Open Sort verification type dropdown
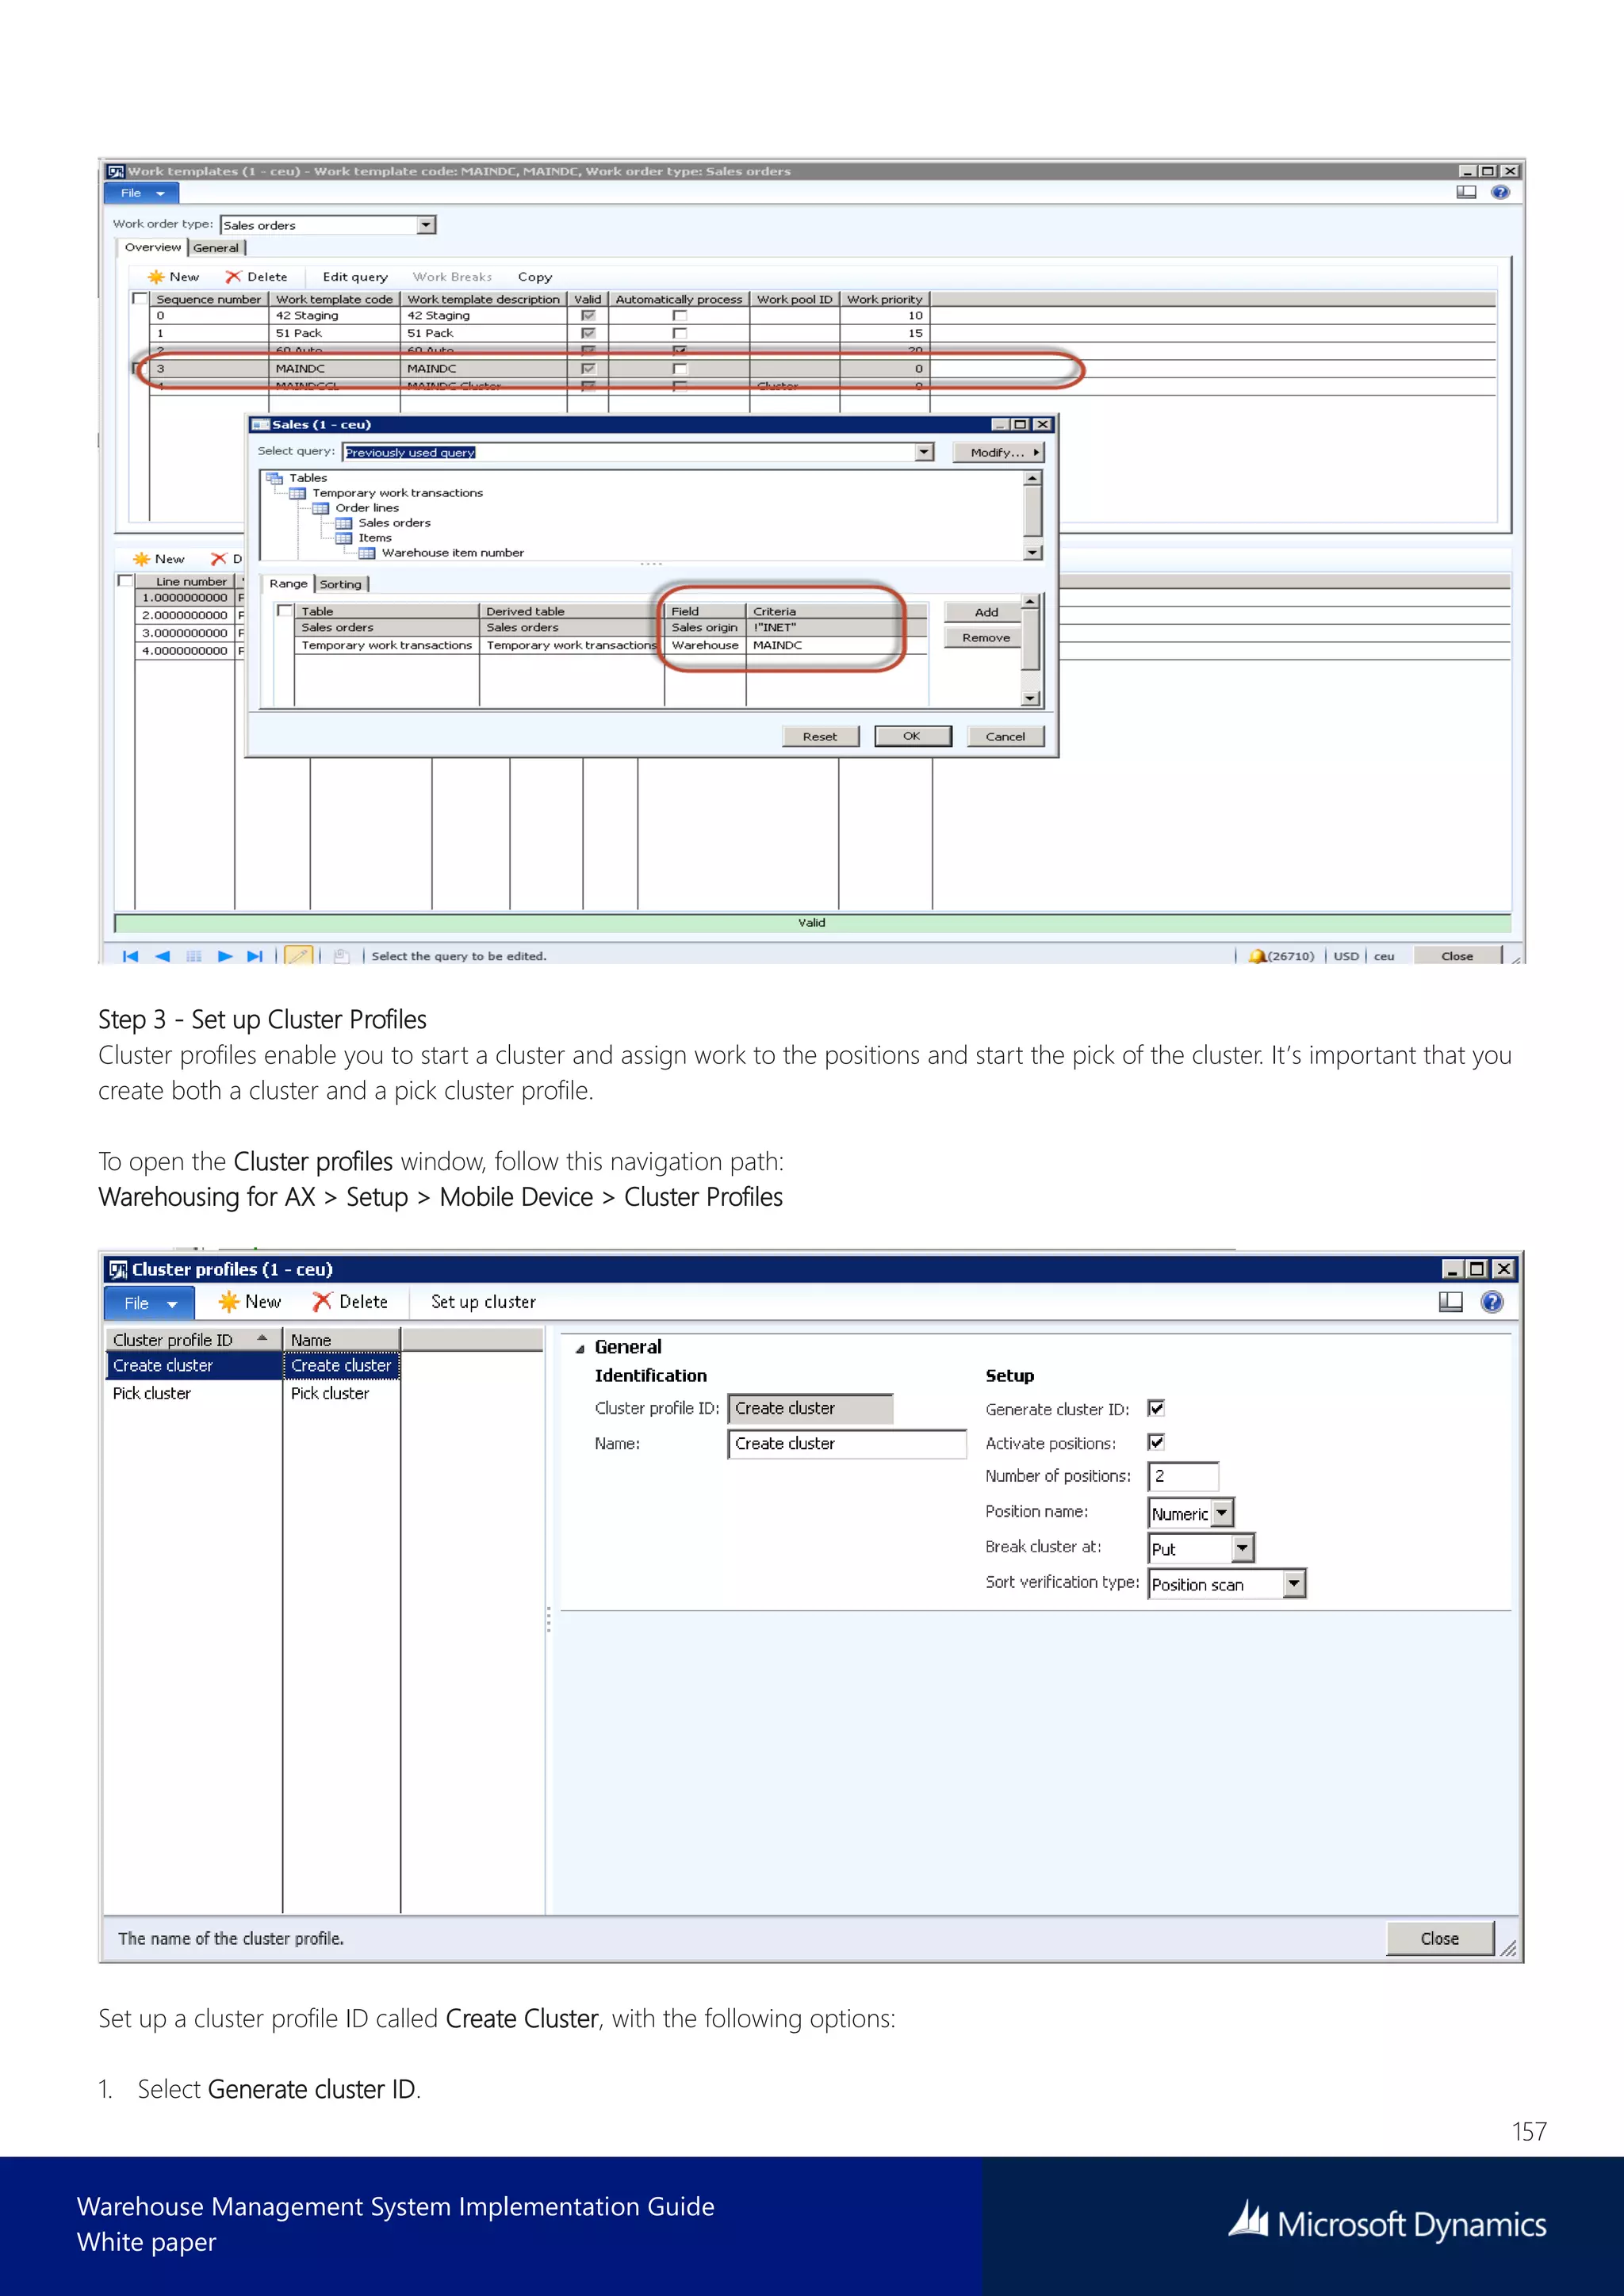 [x=1294, y=1584]
